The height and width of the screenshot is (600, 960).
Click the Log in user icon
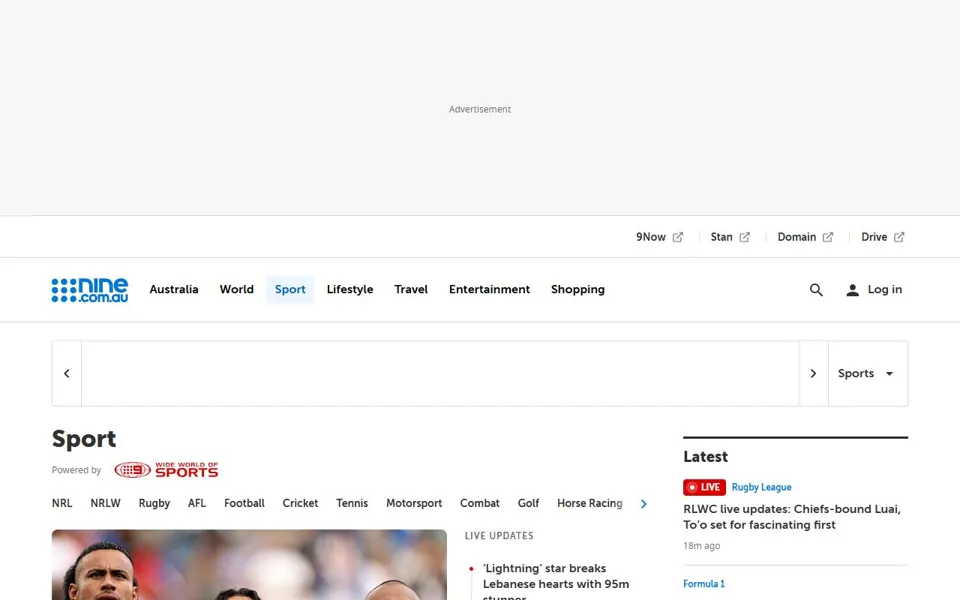point(852,290)
